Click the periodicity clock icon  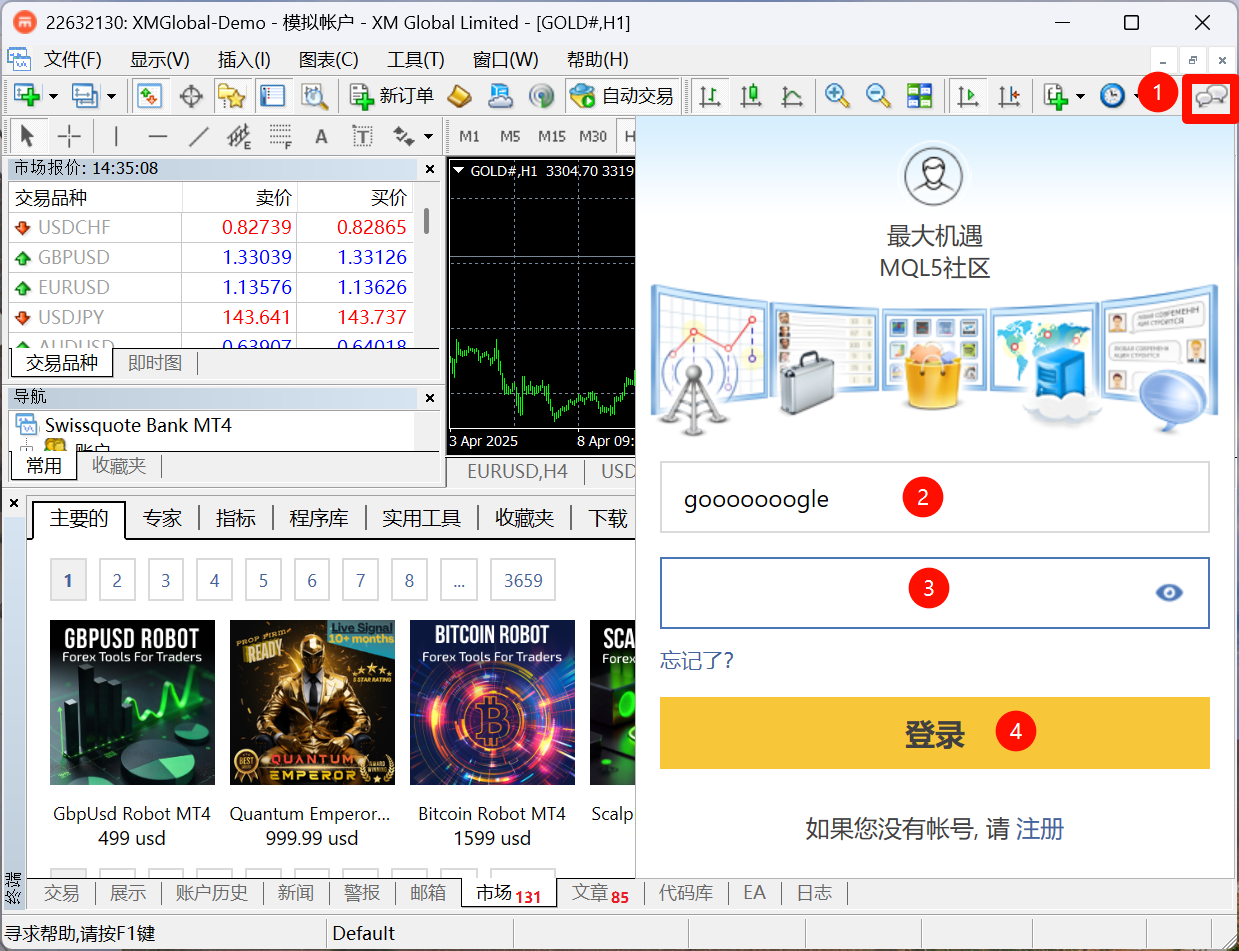pyautogui.click(x=1112, y=96)
